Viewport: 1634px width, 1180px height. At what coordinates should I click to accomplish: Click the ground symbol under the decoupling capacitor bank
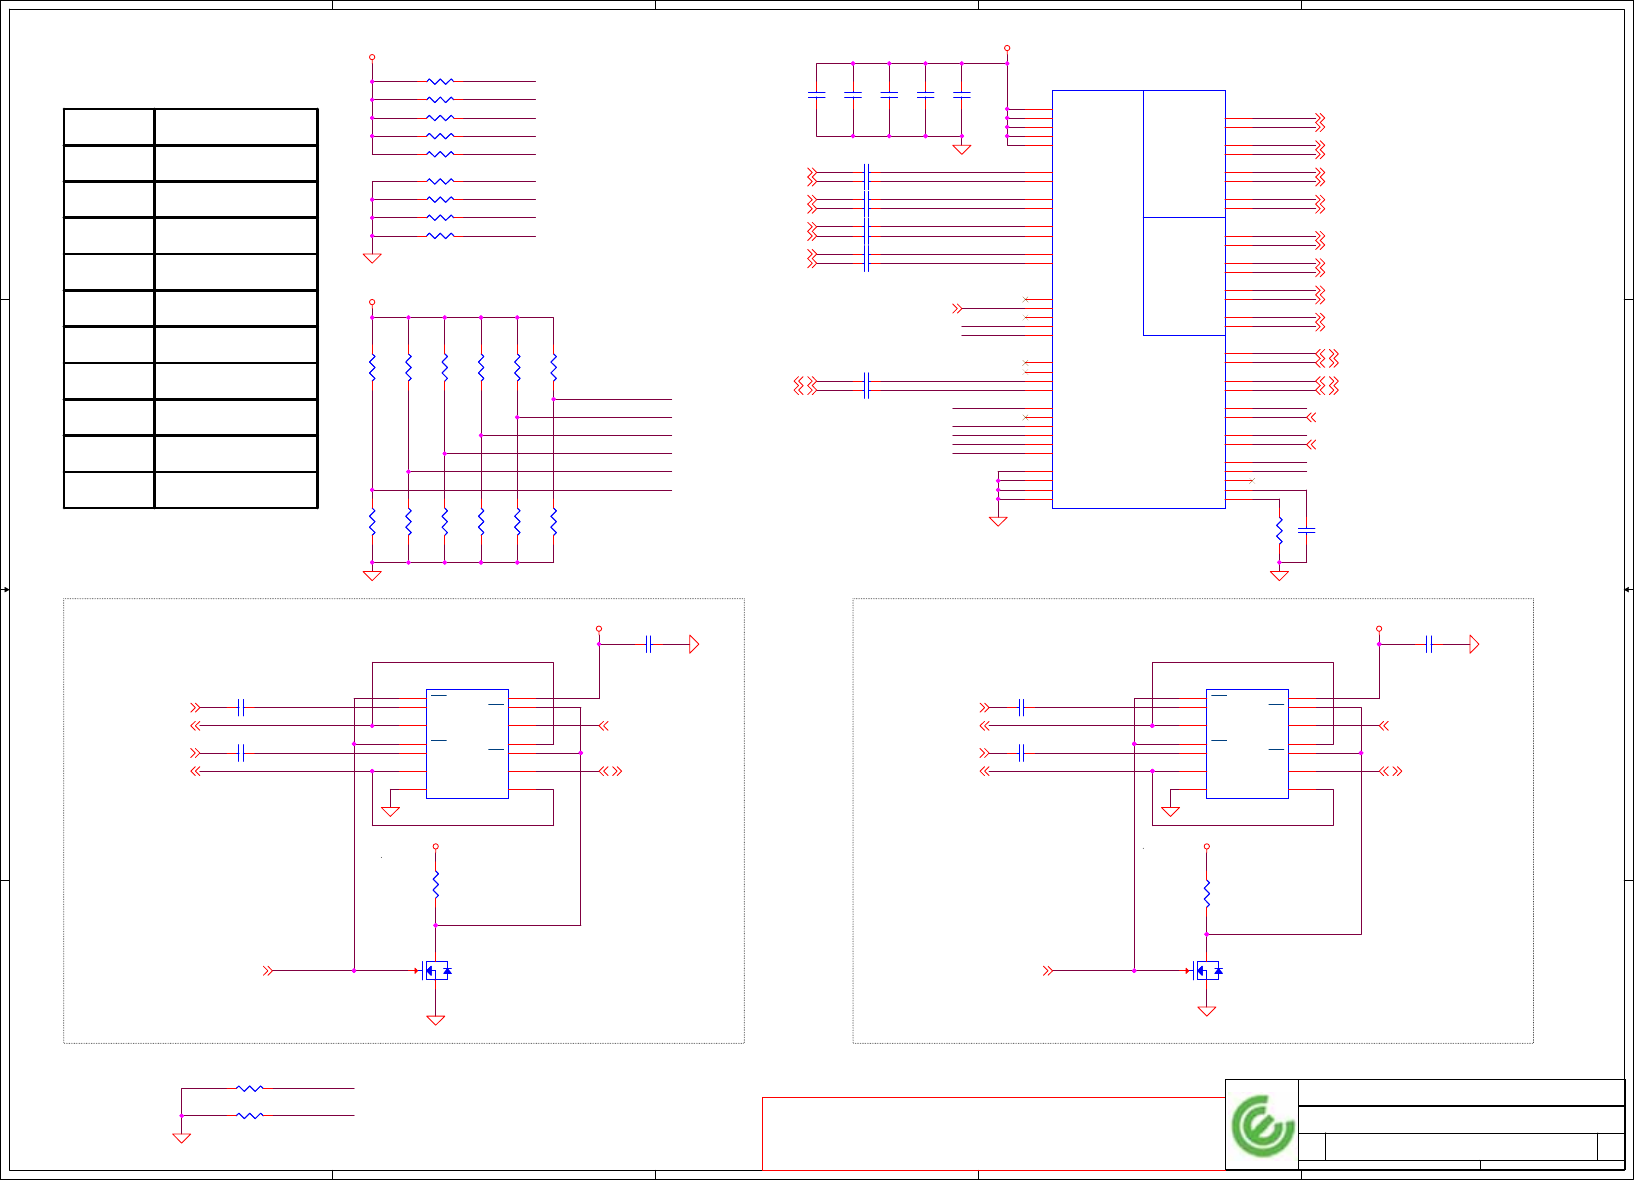[x=962, y=149]
